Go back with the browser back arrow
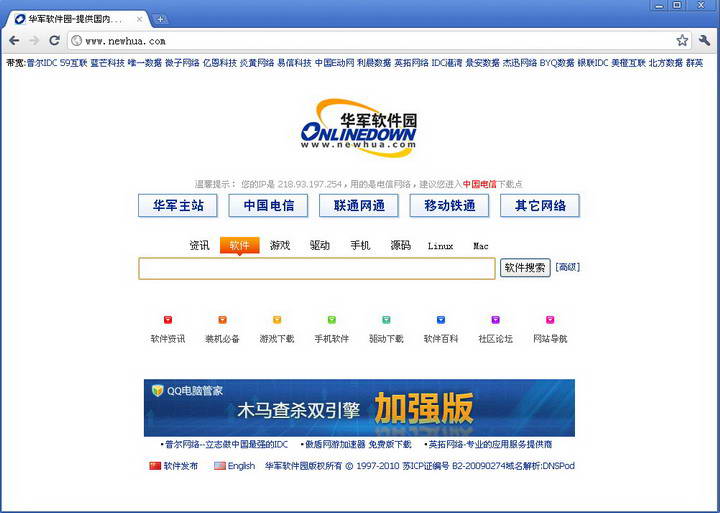Viewport: 720px width, 513px height. coord(14,40)
